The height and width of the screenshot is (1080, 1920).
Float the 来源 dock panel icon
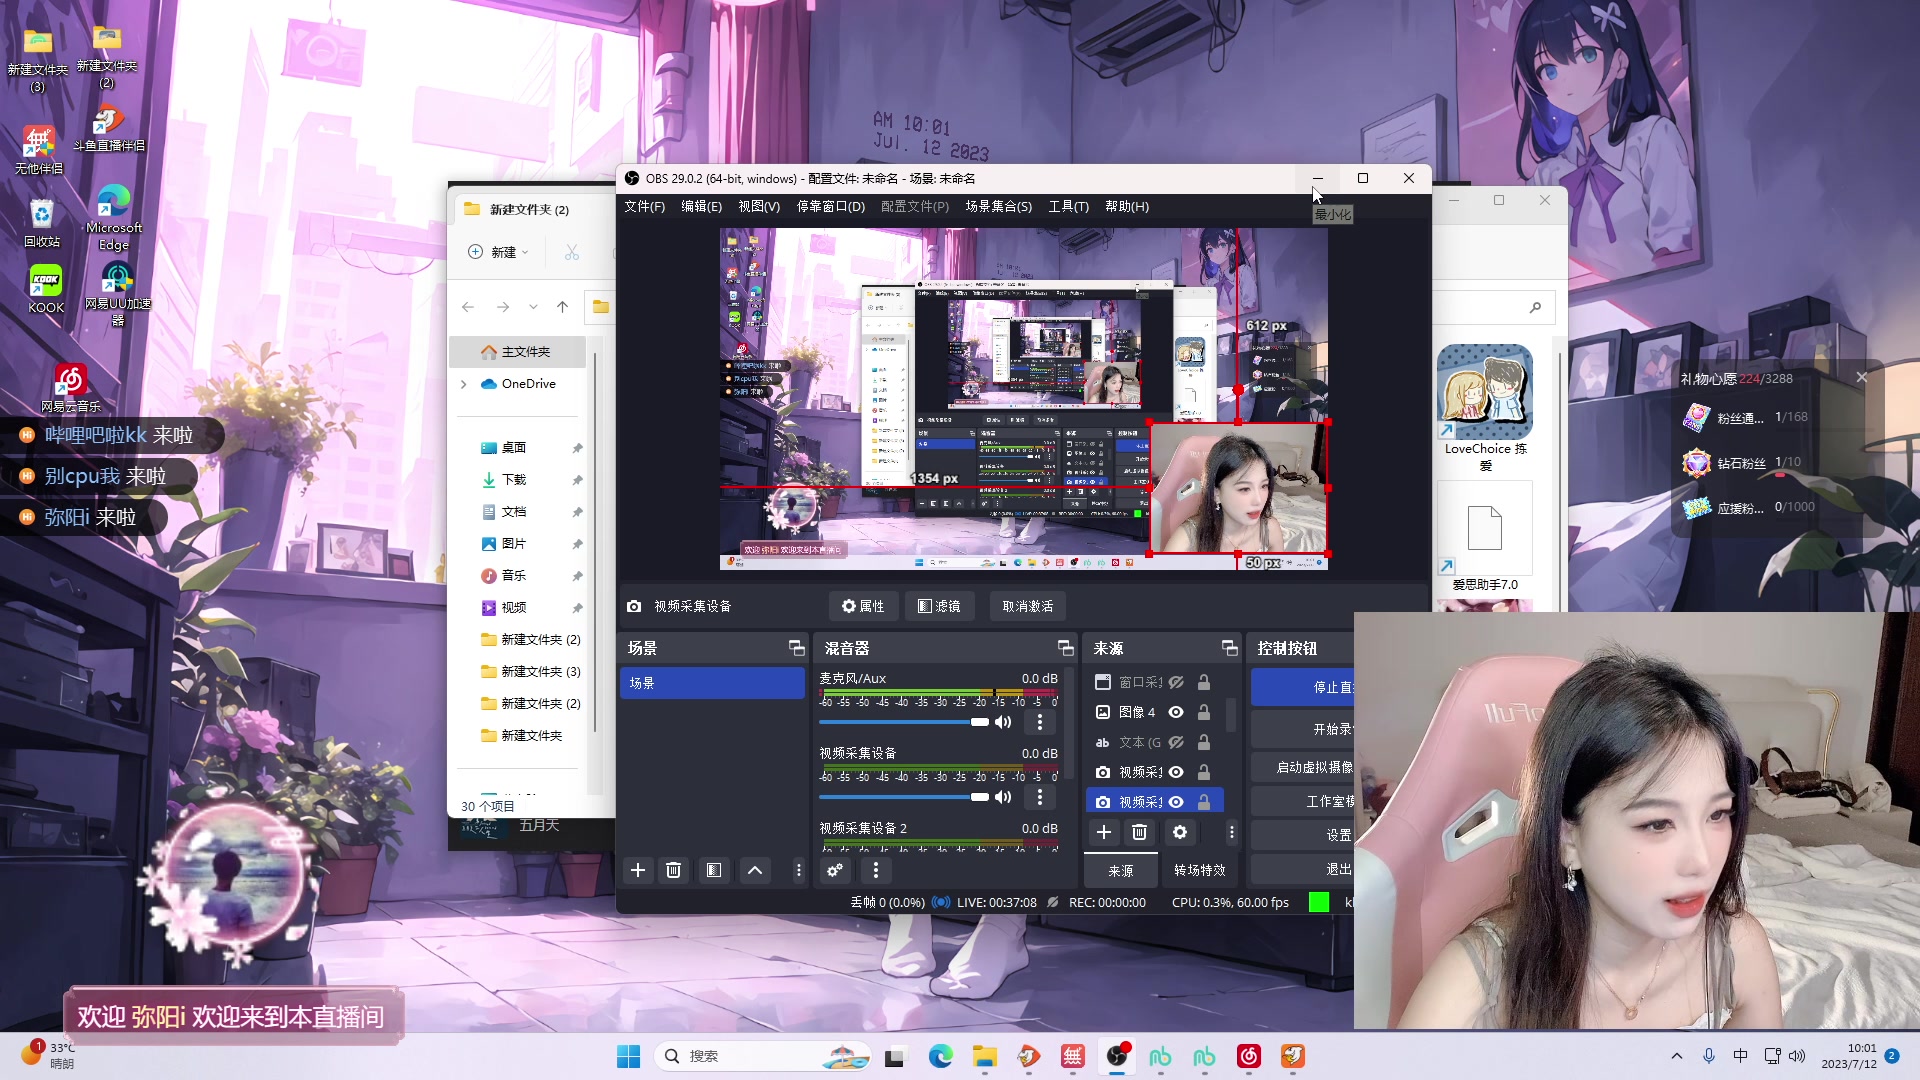coord(1229,648)
